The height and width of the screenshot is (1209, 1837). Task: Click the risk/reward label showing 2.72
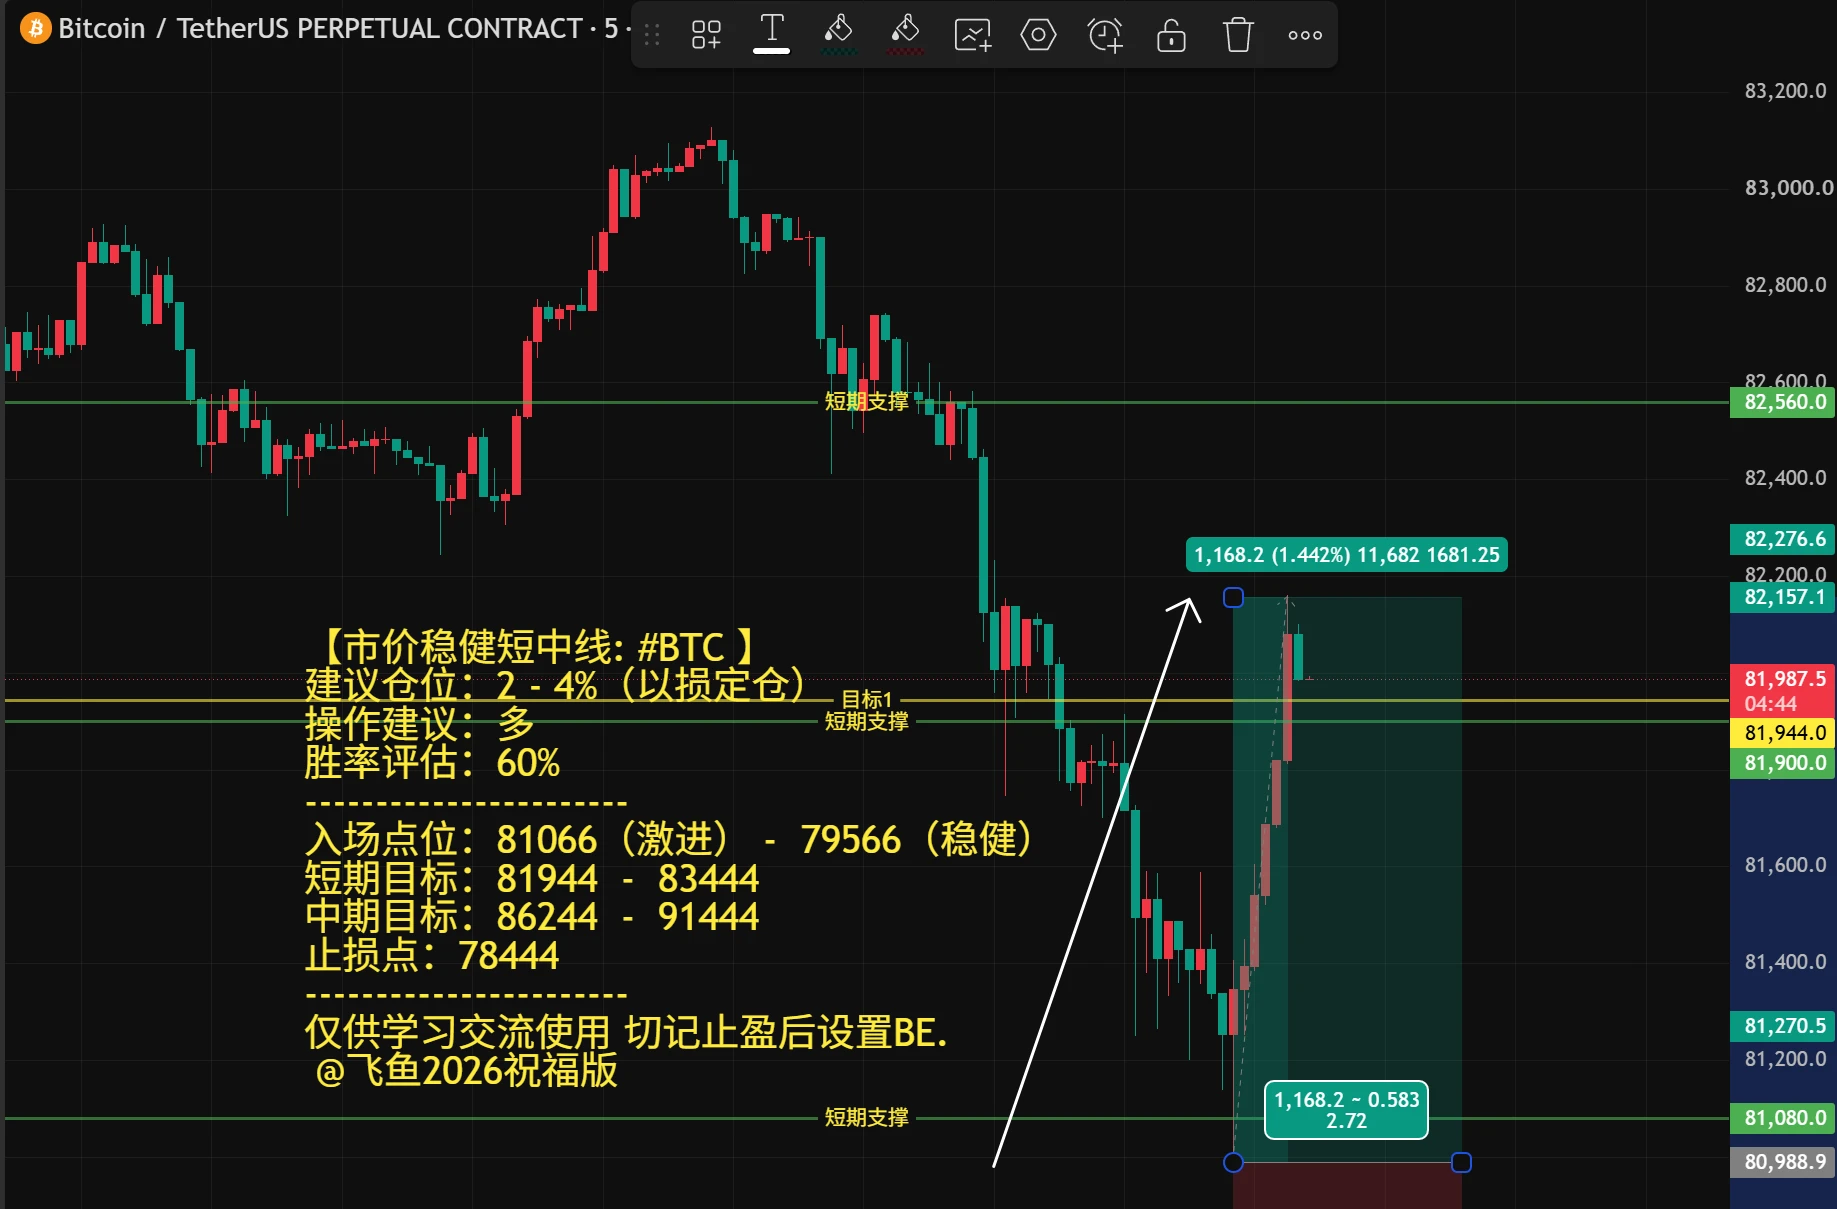click(x=1346, y=1110)
